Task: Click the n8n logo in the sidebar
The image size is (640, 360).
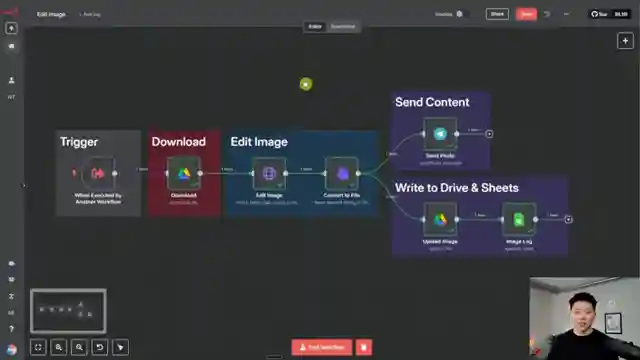Action: pyautogui.click(x=10, y=12)
